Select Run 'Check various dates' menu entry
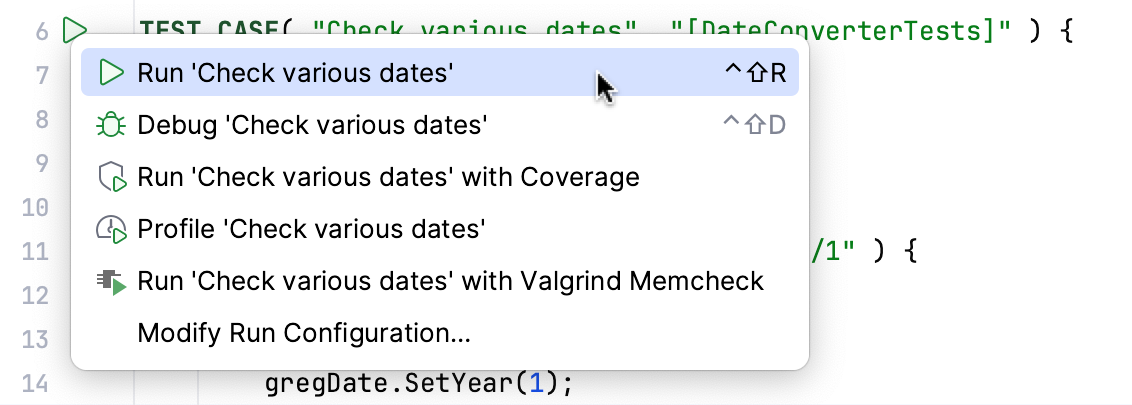The image size is (1132, 405). tap(296, 72)
